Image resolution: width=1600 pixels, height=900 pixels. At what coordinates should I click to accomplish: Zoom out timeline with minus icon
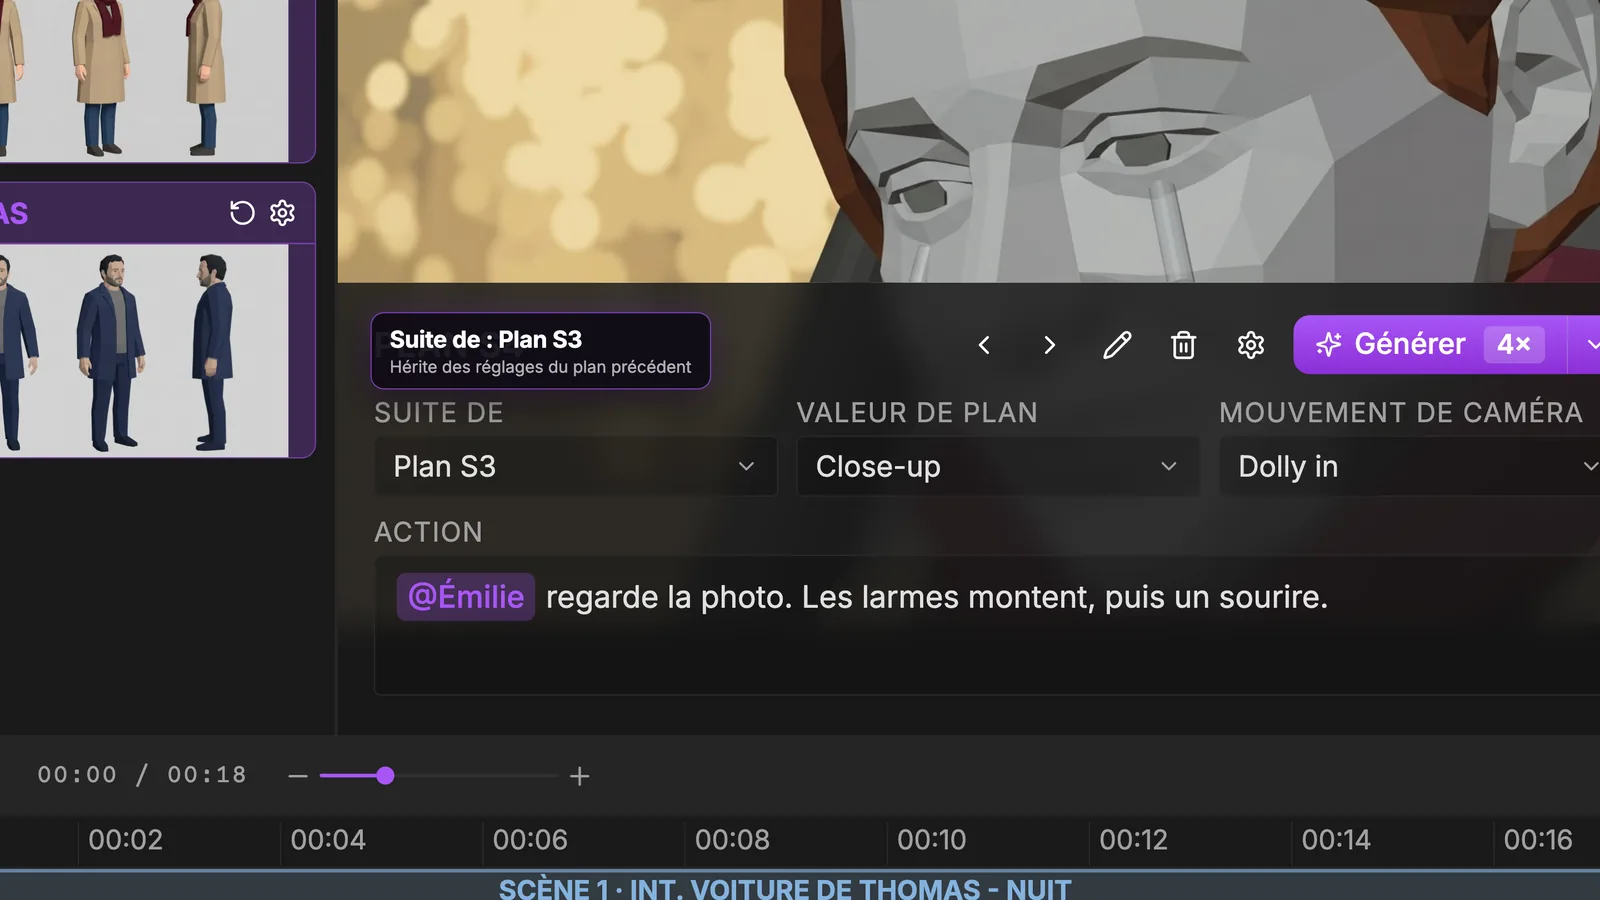point(298,776)
